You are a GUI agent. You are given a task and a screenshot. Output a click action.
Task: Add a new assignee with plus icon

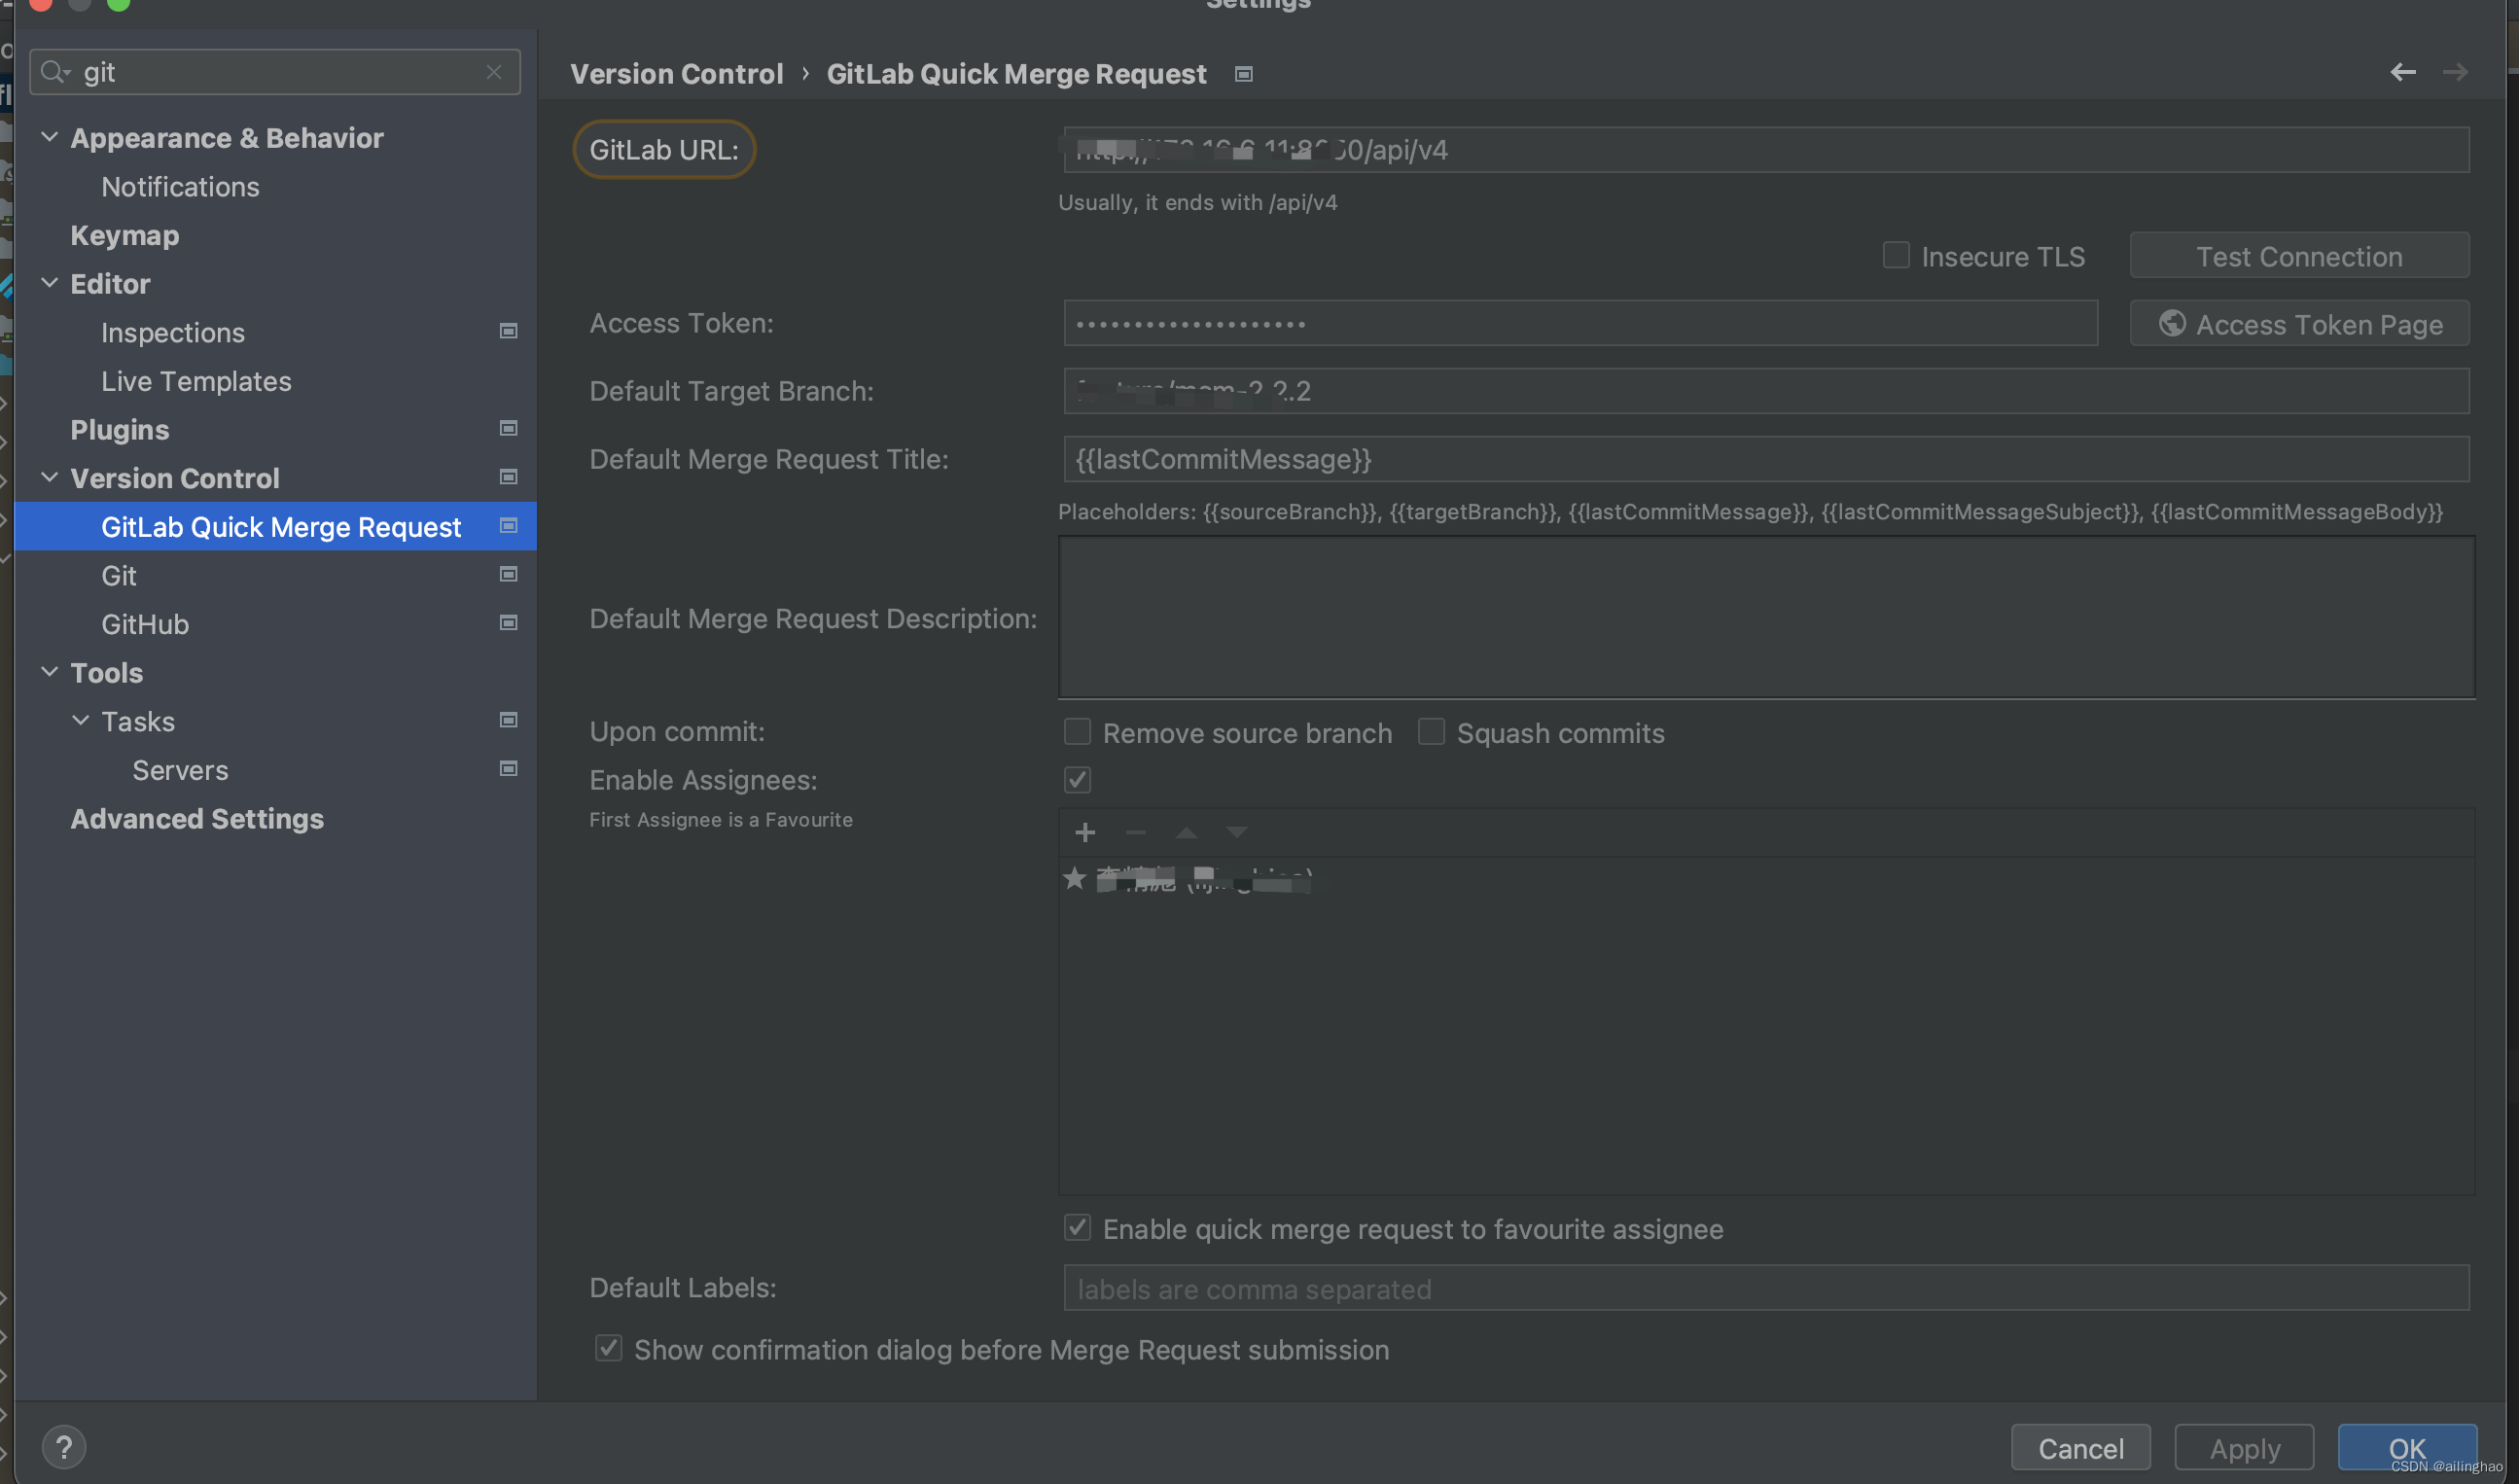click(x=1085, y=832)
